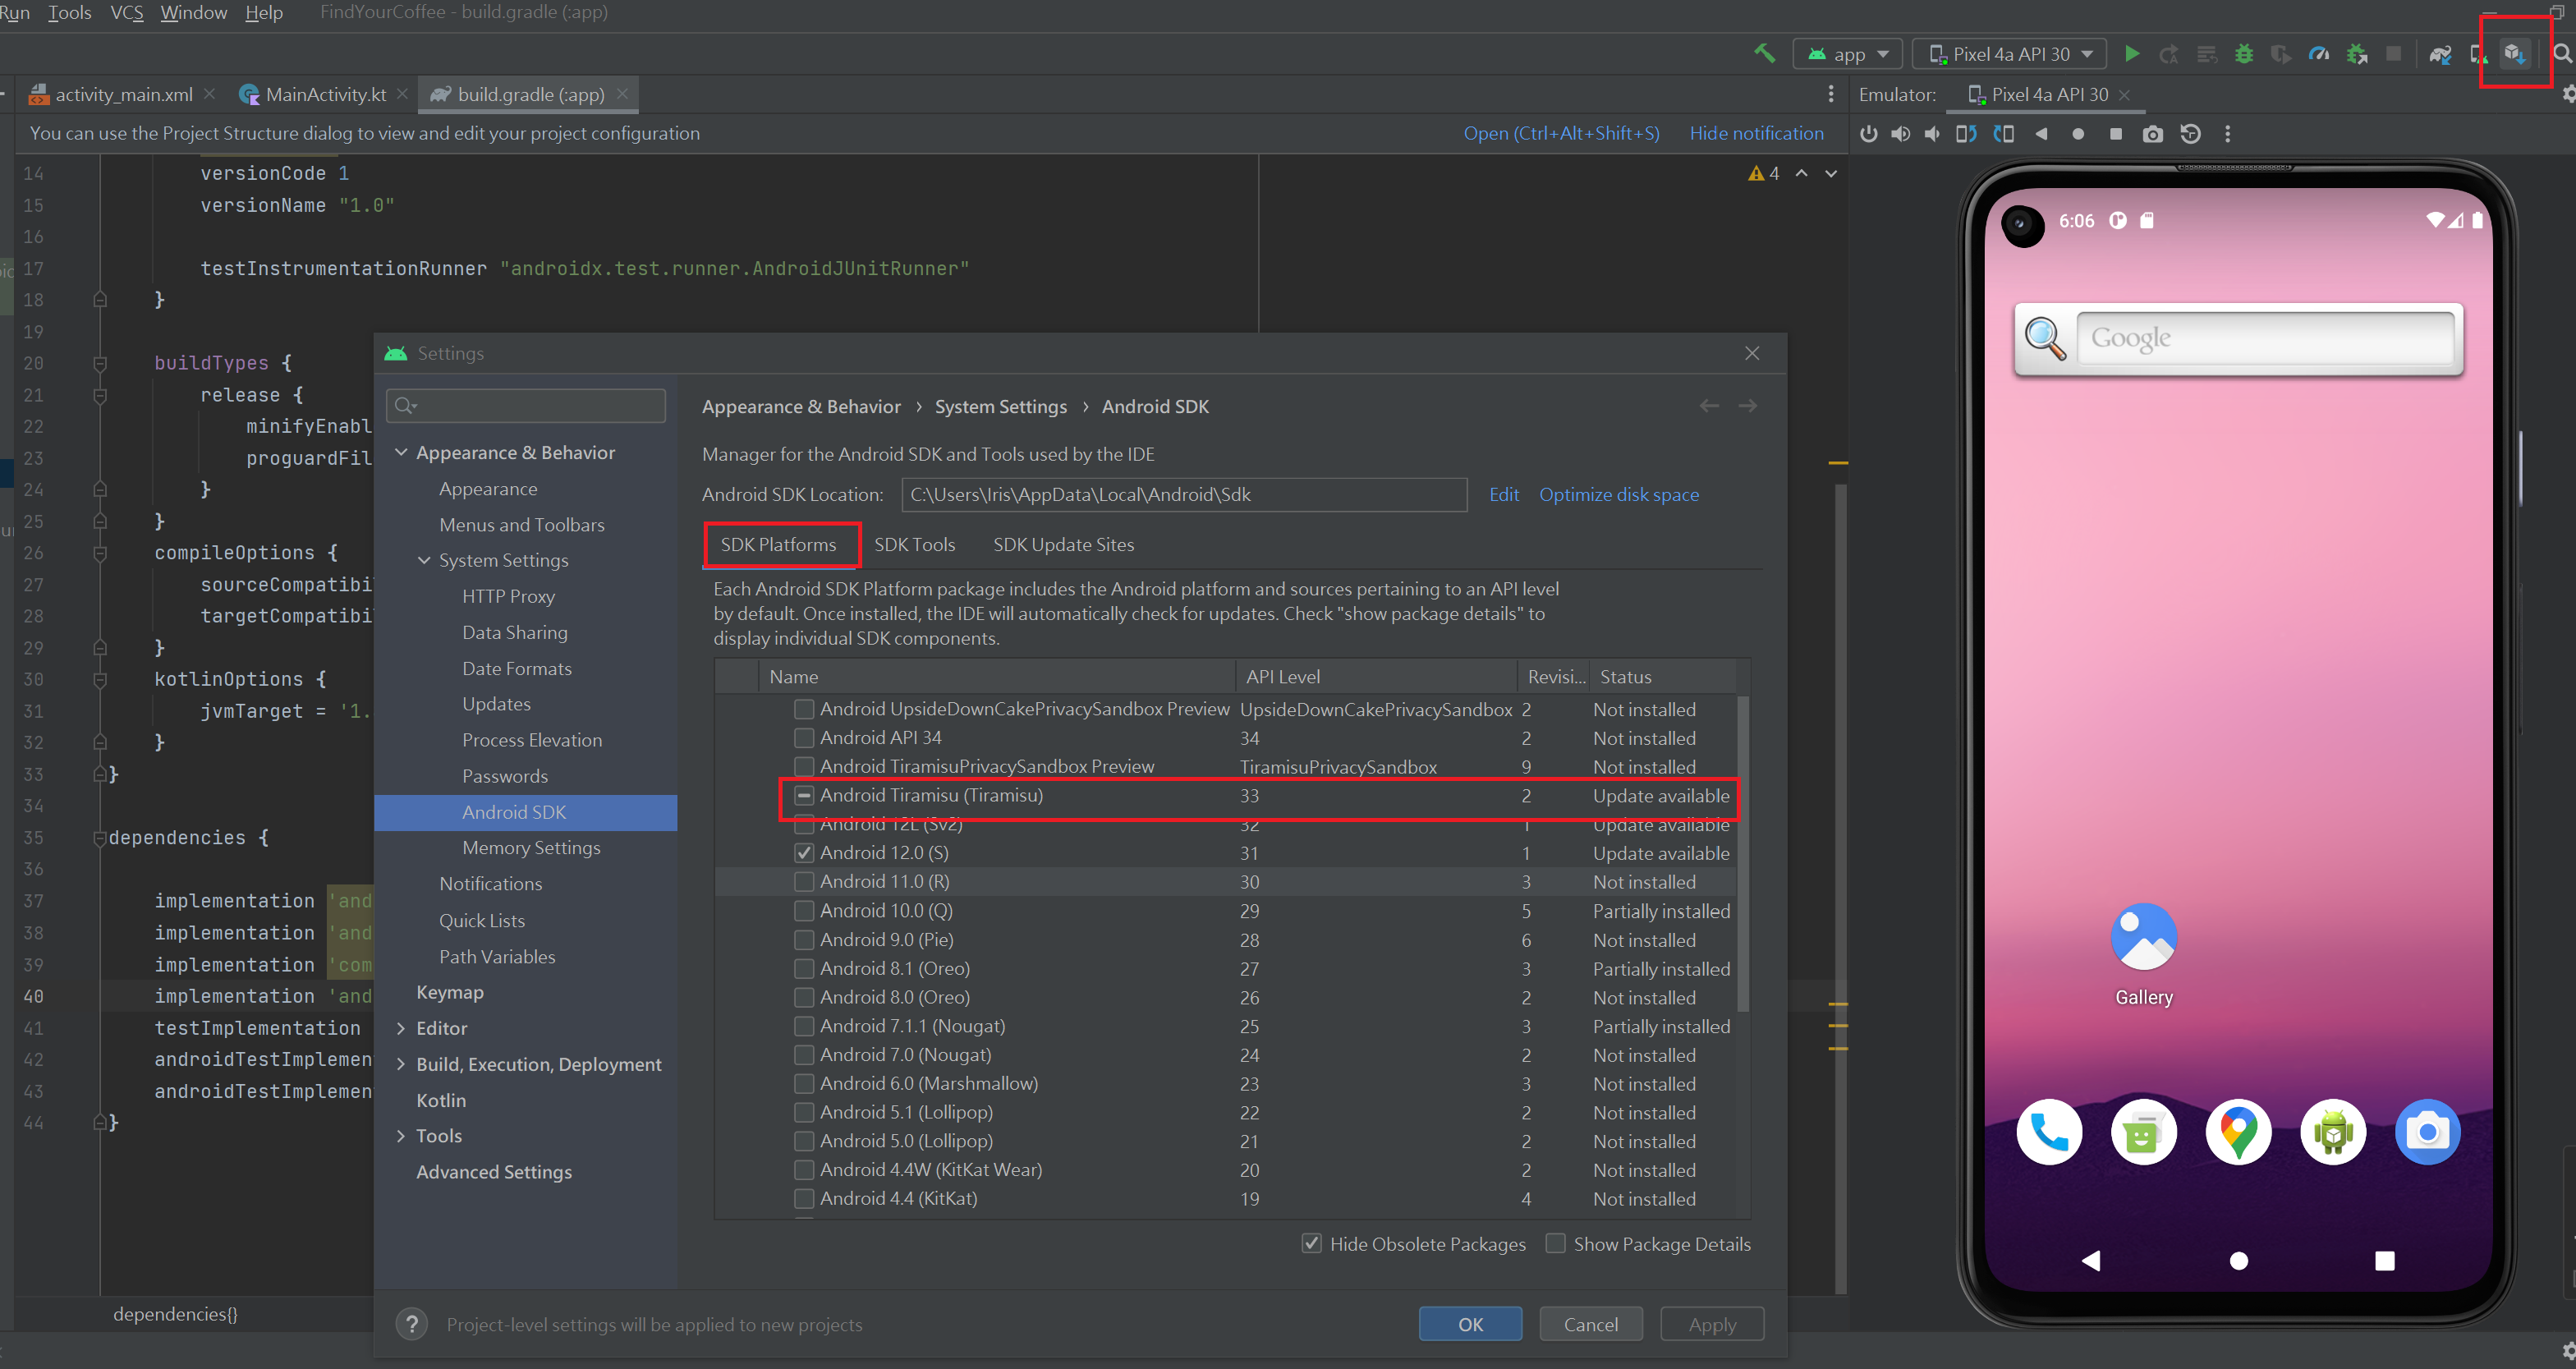
Task: Expand the Editor settings section
Action: point(401,1028)
